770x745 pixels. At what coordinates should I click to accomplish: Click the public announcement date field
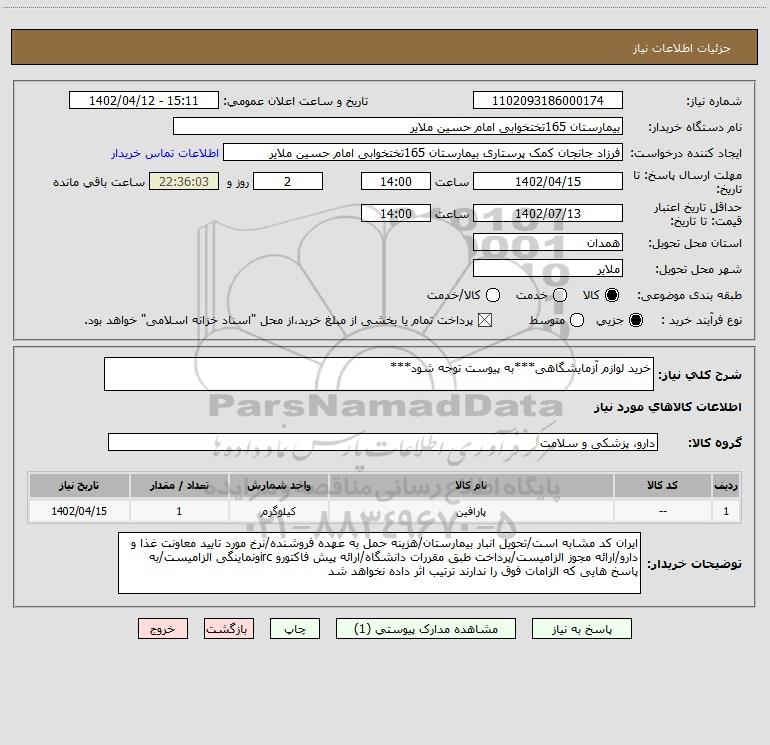click(144, 101)
